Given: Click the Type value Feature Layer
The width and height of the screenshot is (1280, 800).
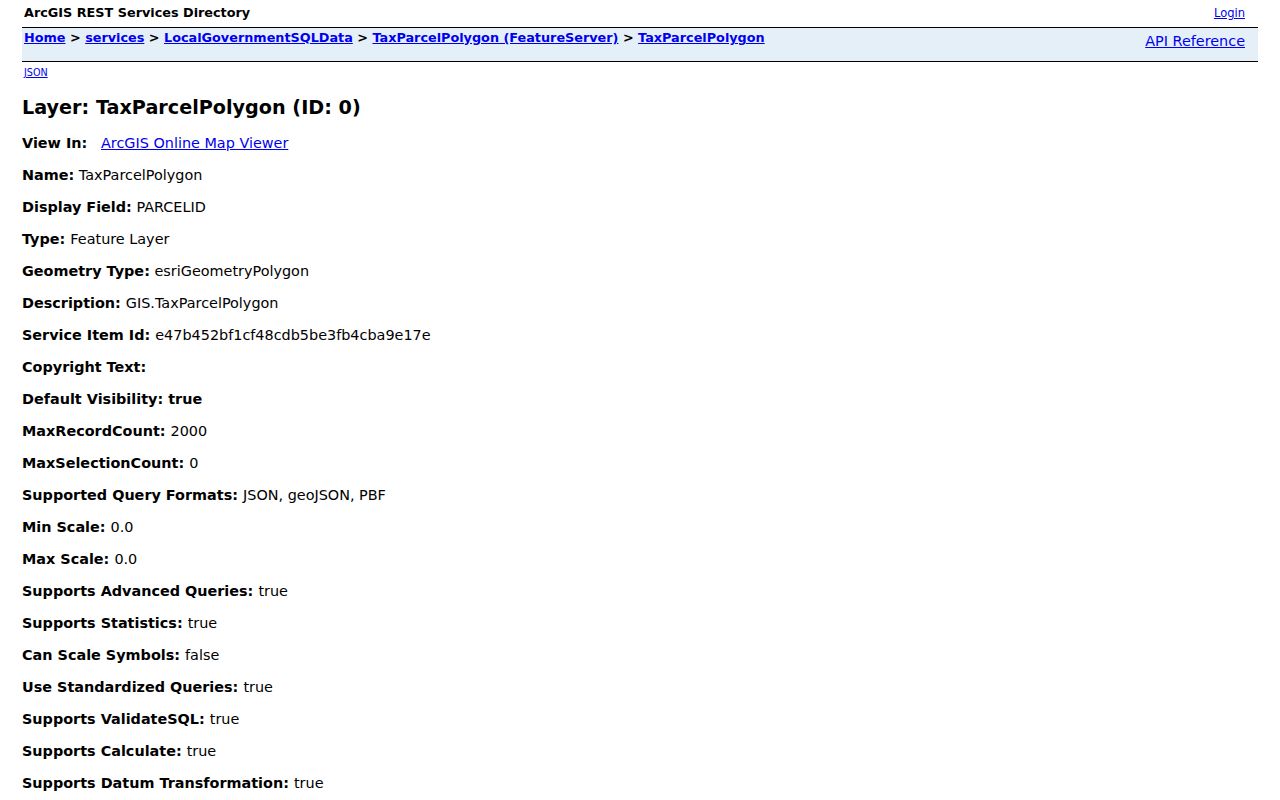Looking at the screenshot, I should [120, 239].
